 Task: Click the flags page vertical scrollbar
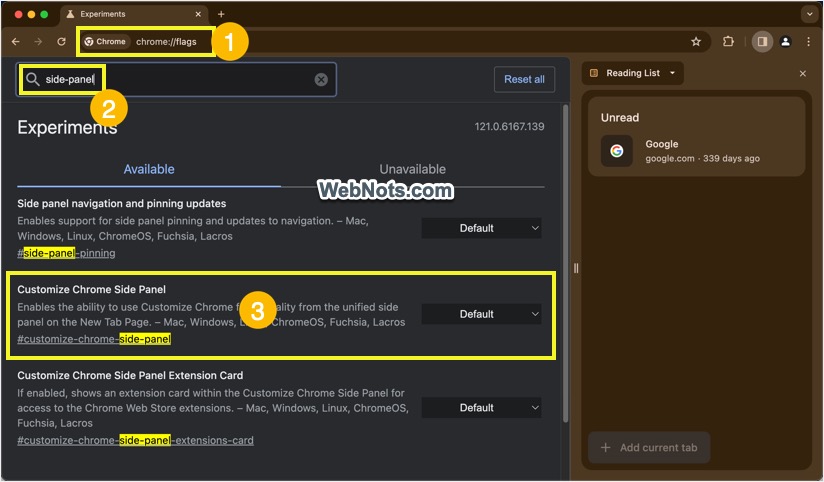[x=565, y=263]
